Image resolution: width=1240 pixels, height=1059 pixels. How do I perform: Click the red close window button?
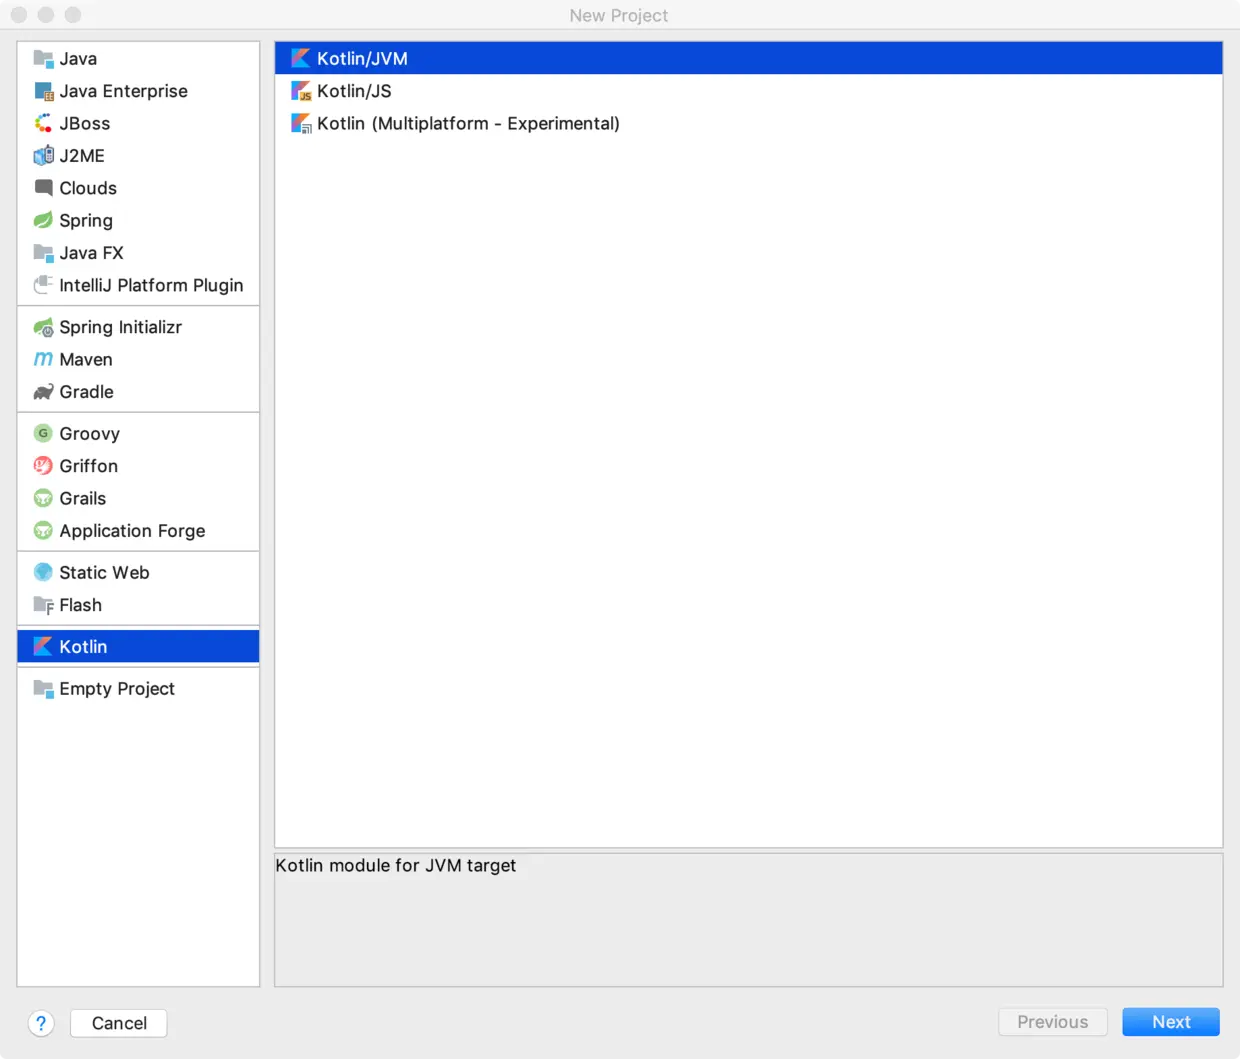click(19, 15)
